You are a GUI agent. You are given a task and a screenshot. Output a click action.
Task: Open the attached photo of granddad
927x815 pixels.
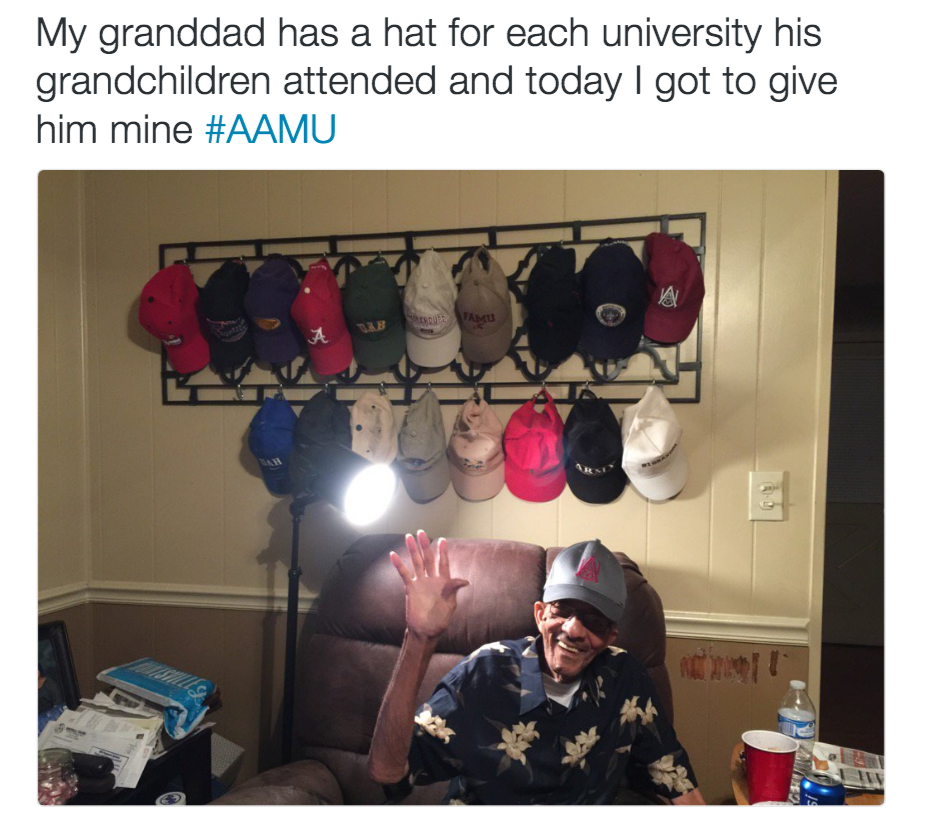click(x=461, y=488)
